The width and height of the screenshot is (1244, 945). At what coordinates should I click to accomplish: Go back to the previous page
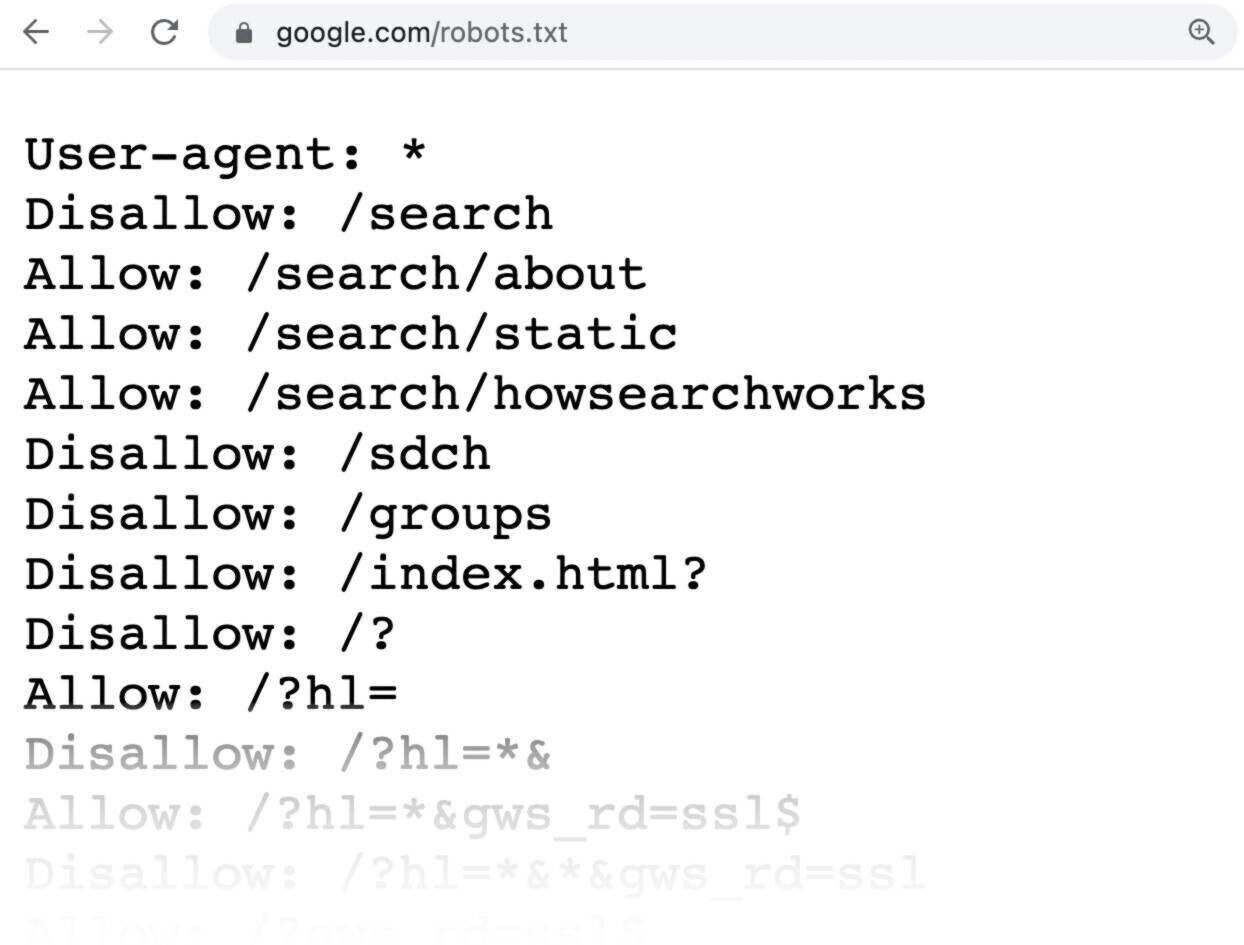[x=36, y=32]
